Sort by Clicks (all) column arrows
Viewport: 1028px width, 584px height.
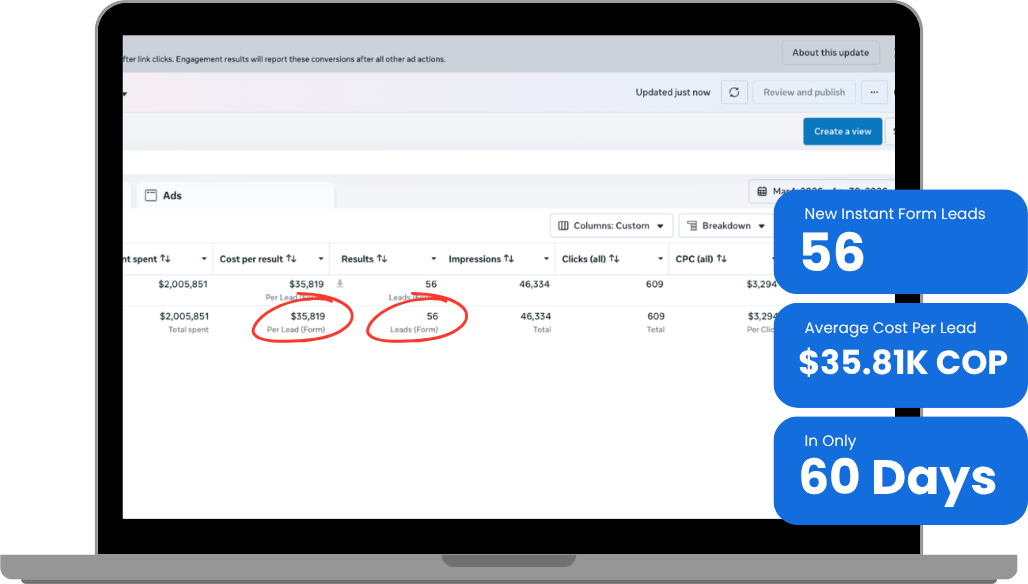[x=614, y=259]
